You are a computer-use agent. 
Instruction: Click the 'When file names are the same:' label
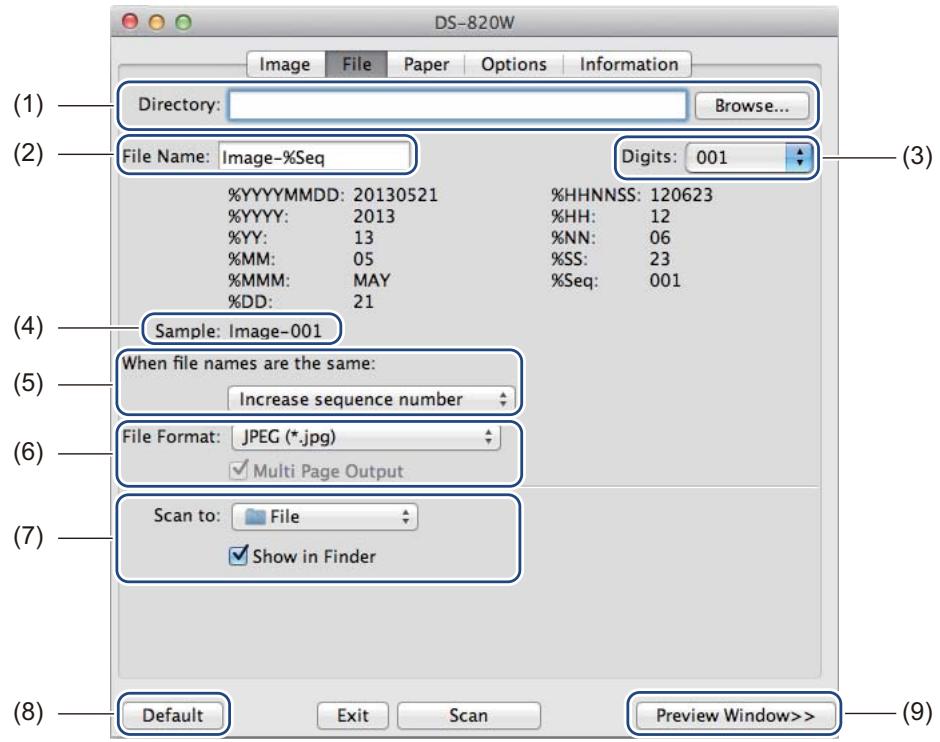249,363
